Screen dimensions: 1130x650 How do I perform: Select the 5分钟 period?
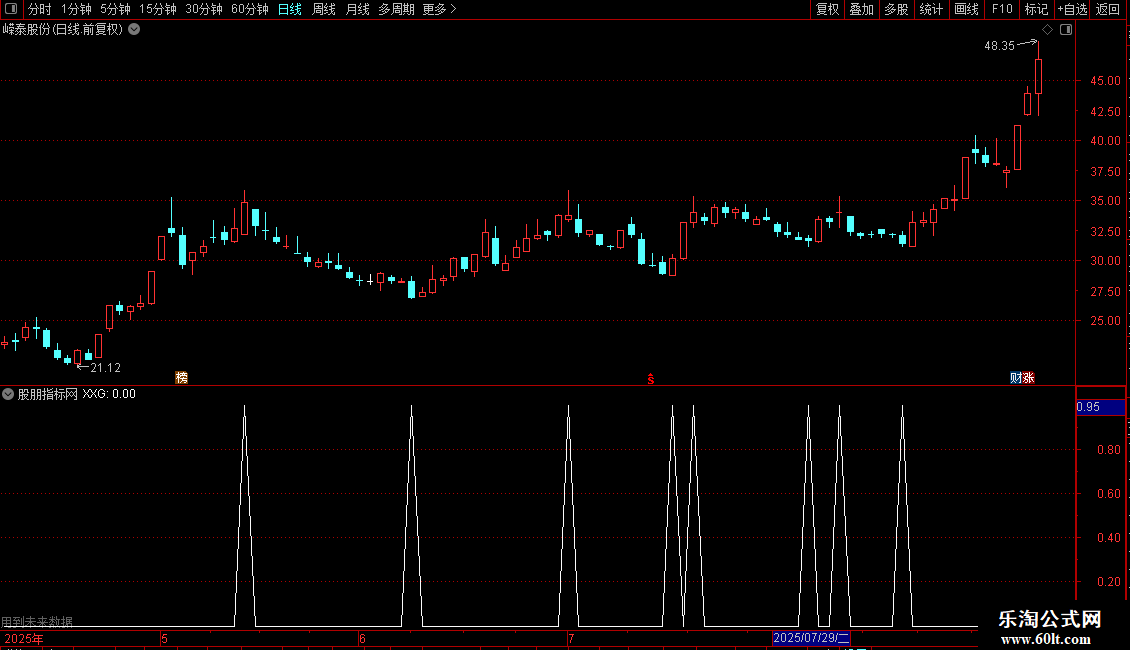[x=115, y=9]
